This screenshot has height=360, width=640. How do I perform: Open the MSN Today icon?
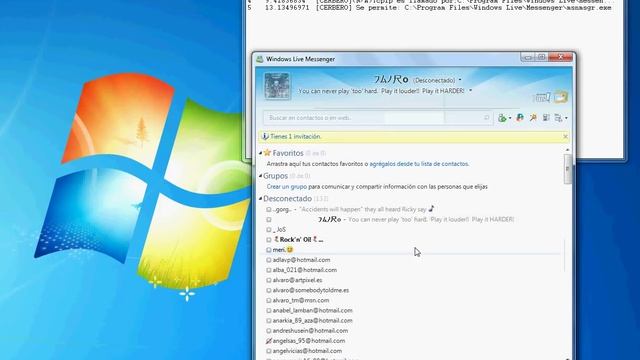[x=542, y=97]
